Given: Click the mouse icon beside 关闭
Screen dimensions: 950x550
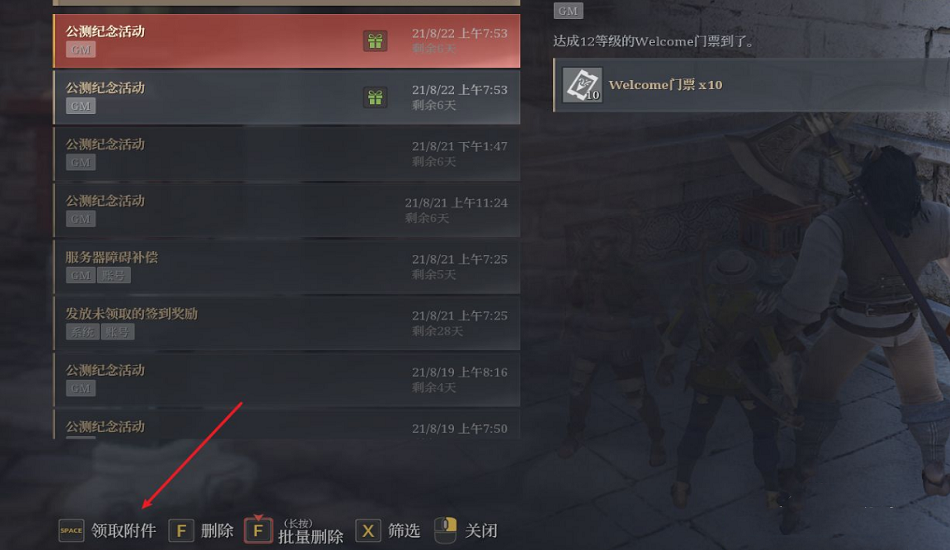Looking at the screenshot, I should click(x=445, y=531).
